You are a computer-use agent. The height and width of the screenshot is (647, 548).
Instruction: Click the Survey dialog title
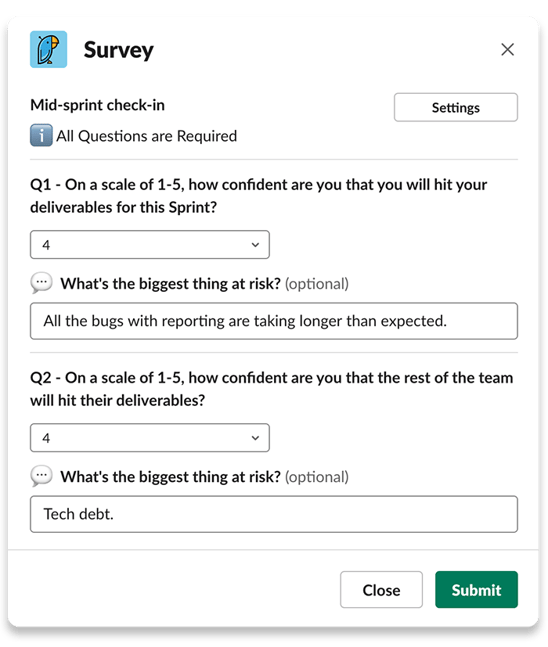(118, 50)
